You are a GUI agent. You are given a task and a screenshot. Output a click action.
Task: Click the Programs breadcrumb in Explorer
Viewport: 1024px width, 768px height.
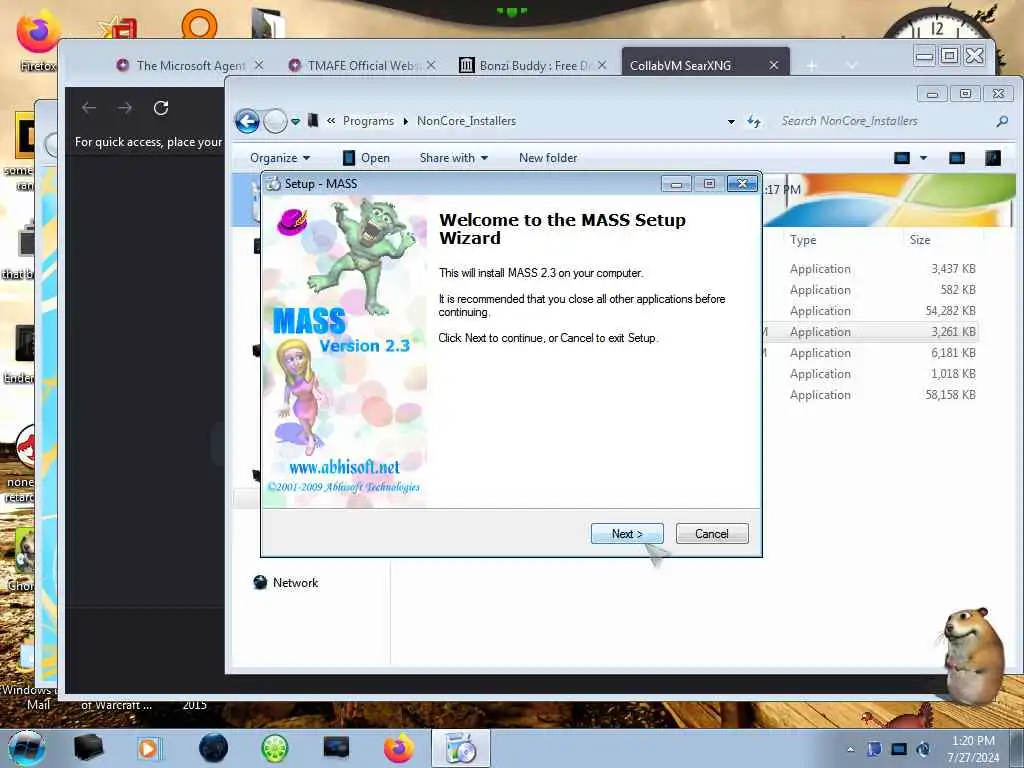(368, 121)
